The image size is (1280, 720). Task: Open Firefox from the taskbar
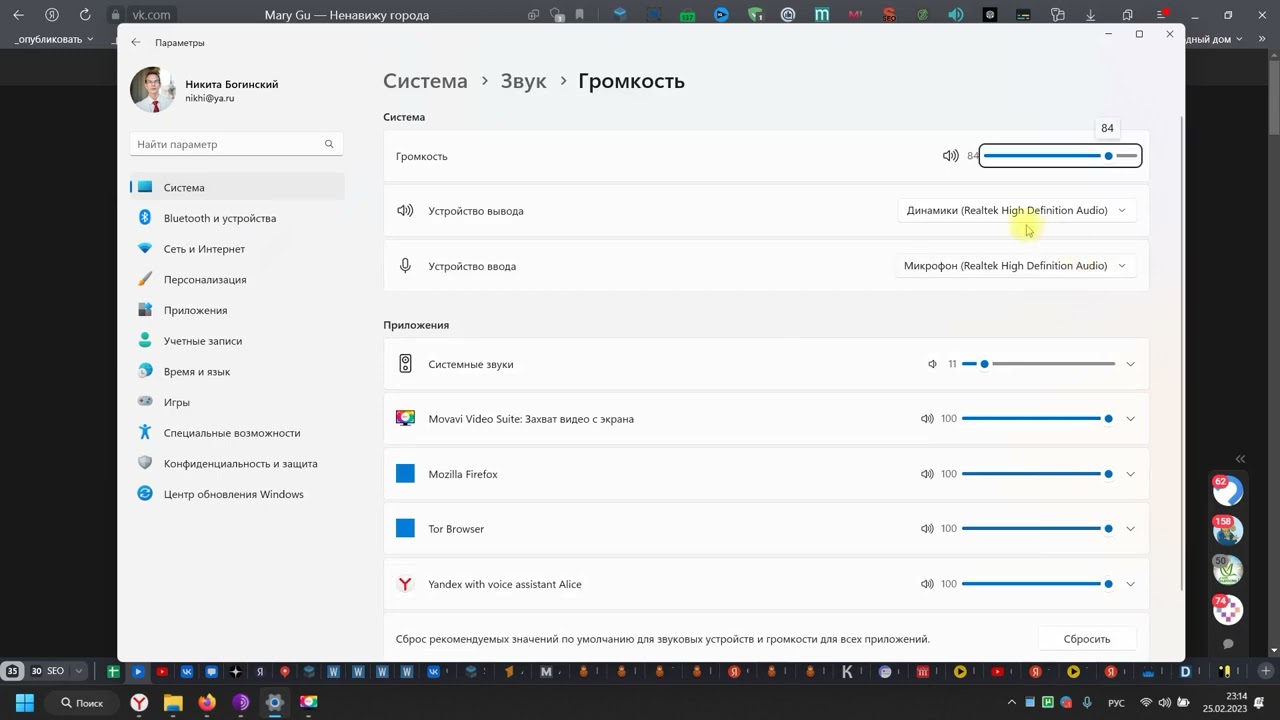click(207, 702)
